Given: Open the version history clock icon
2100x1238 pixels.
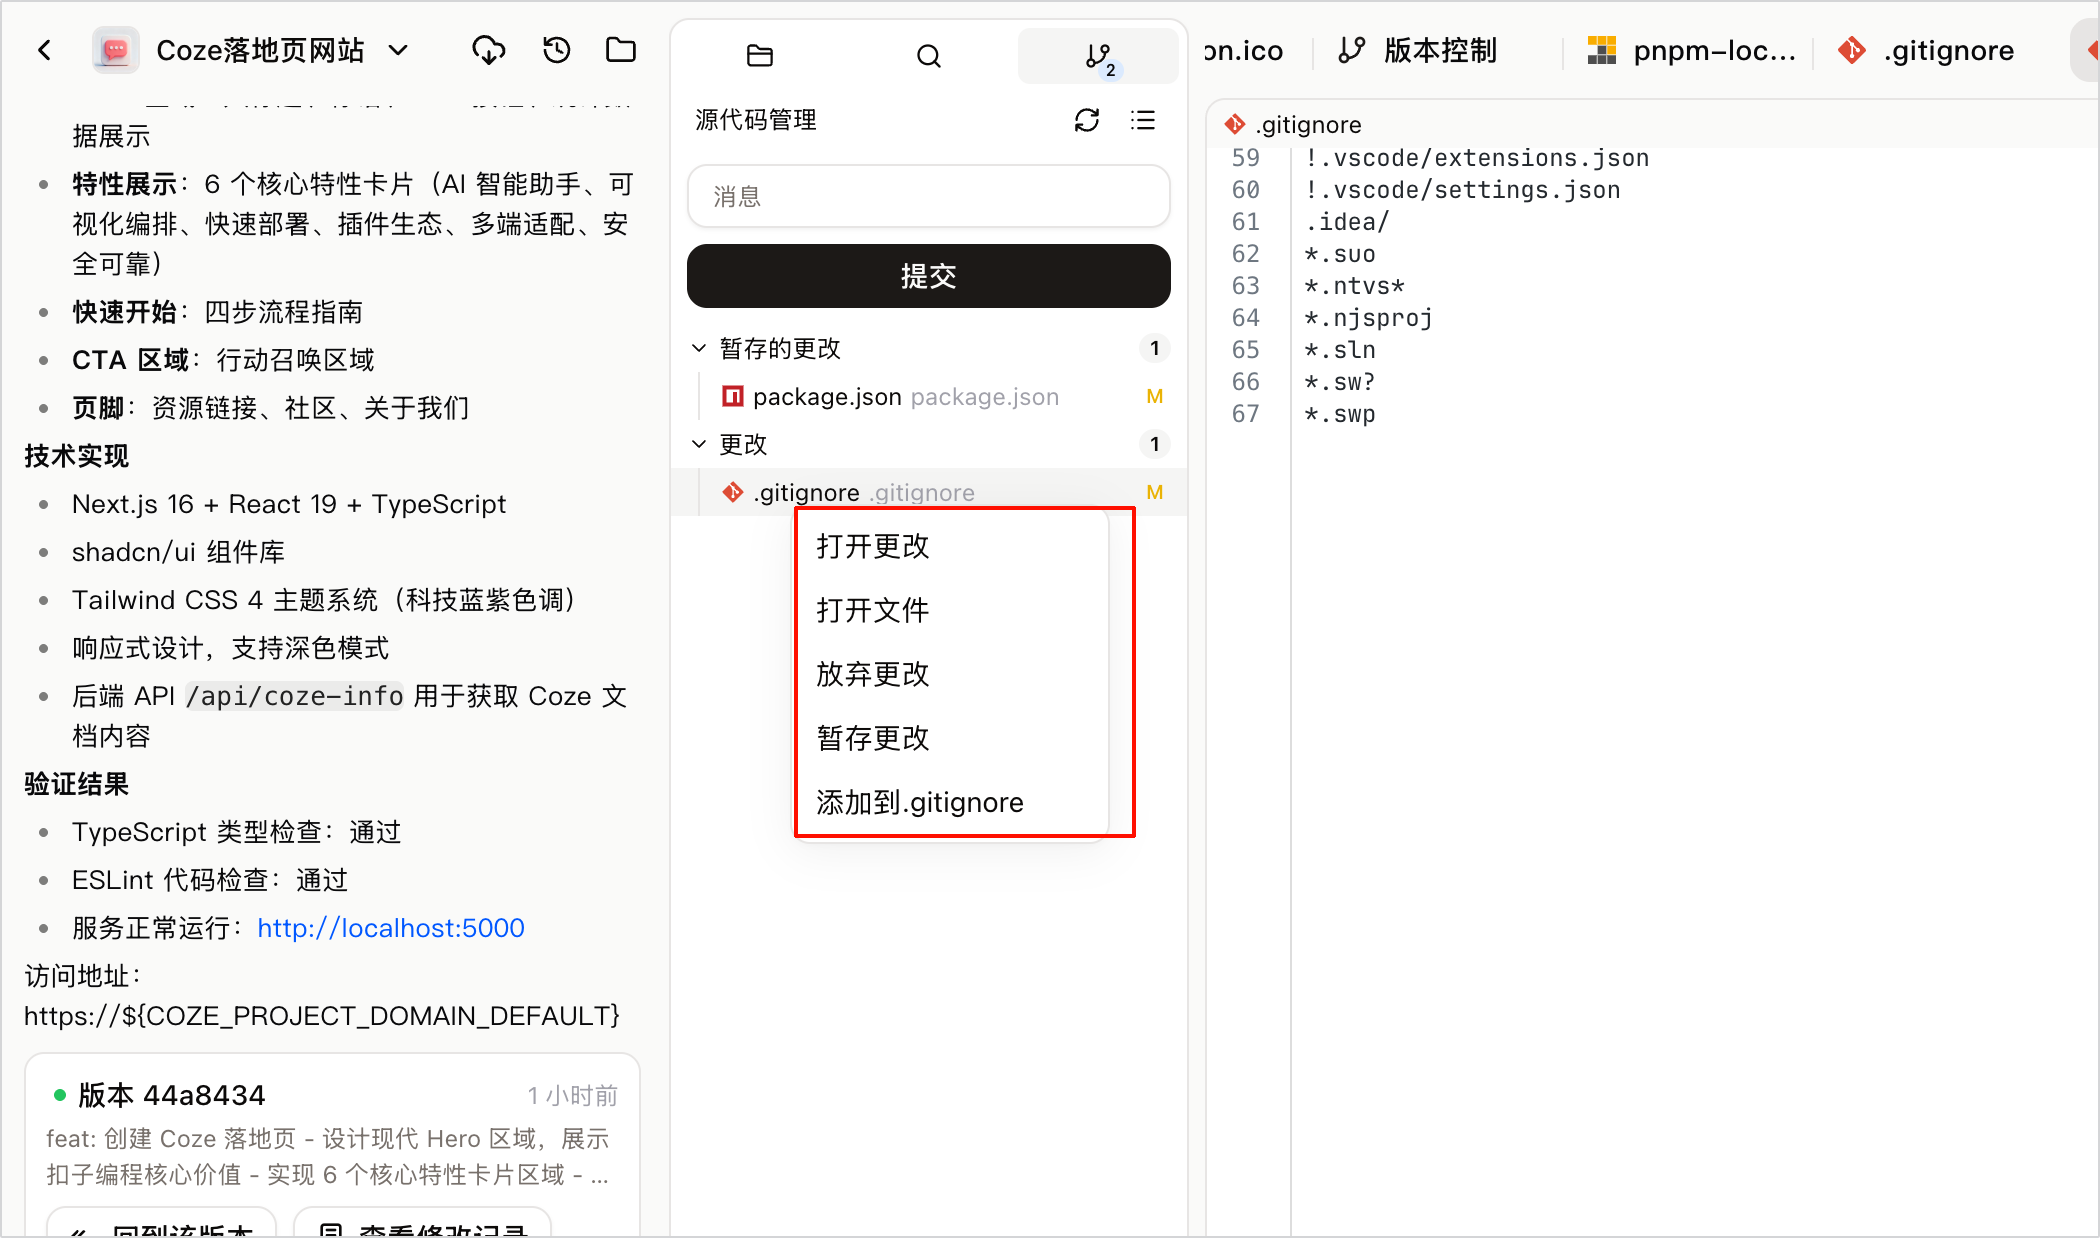Looking at the screenshot, I should coord(556,50).
